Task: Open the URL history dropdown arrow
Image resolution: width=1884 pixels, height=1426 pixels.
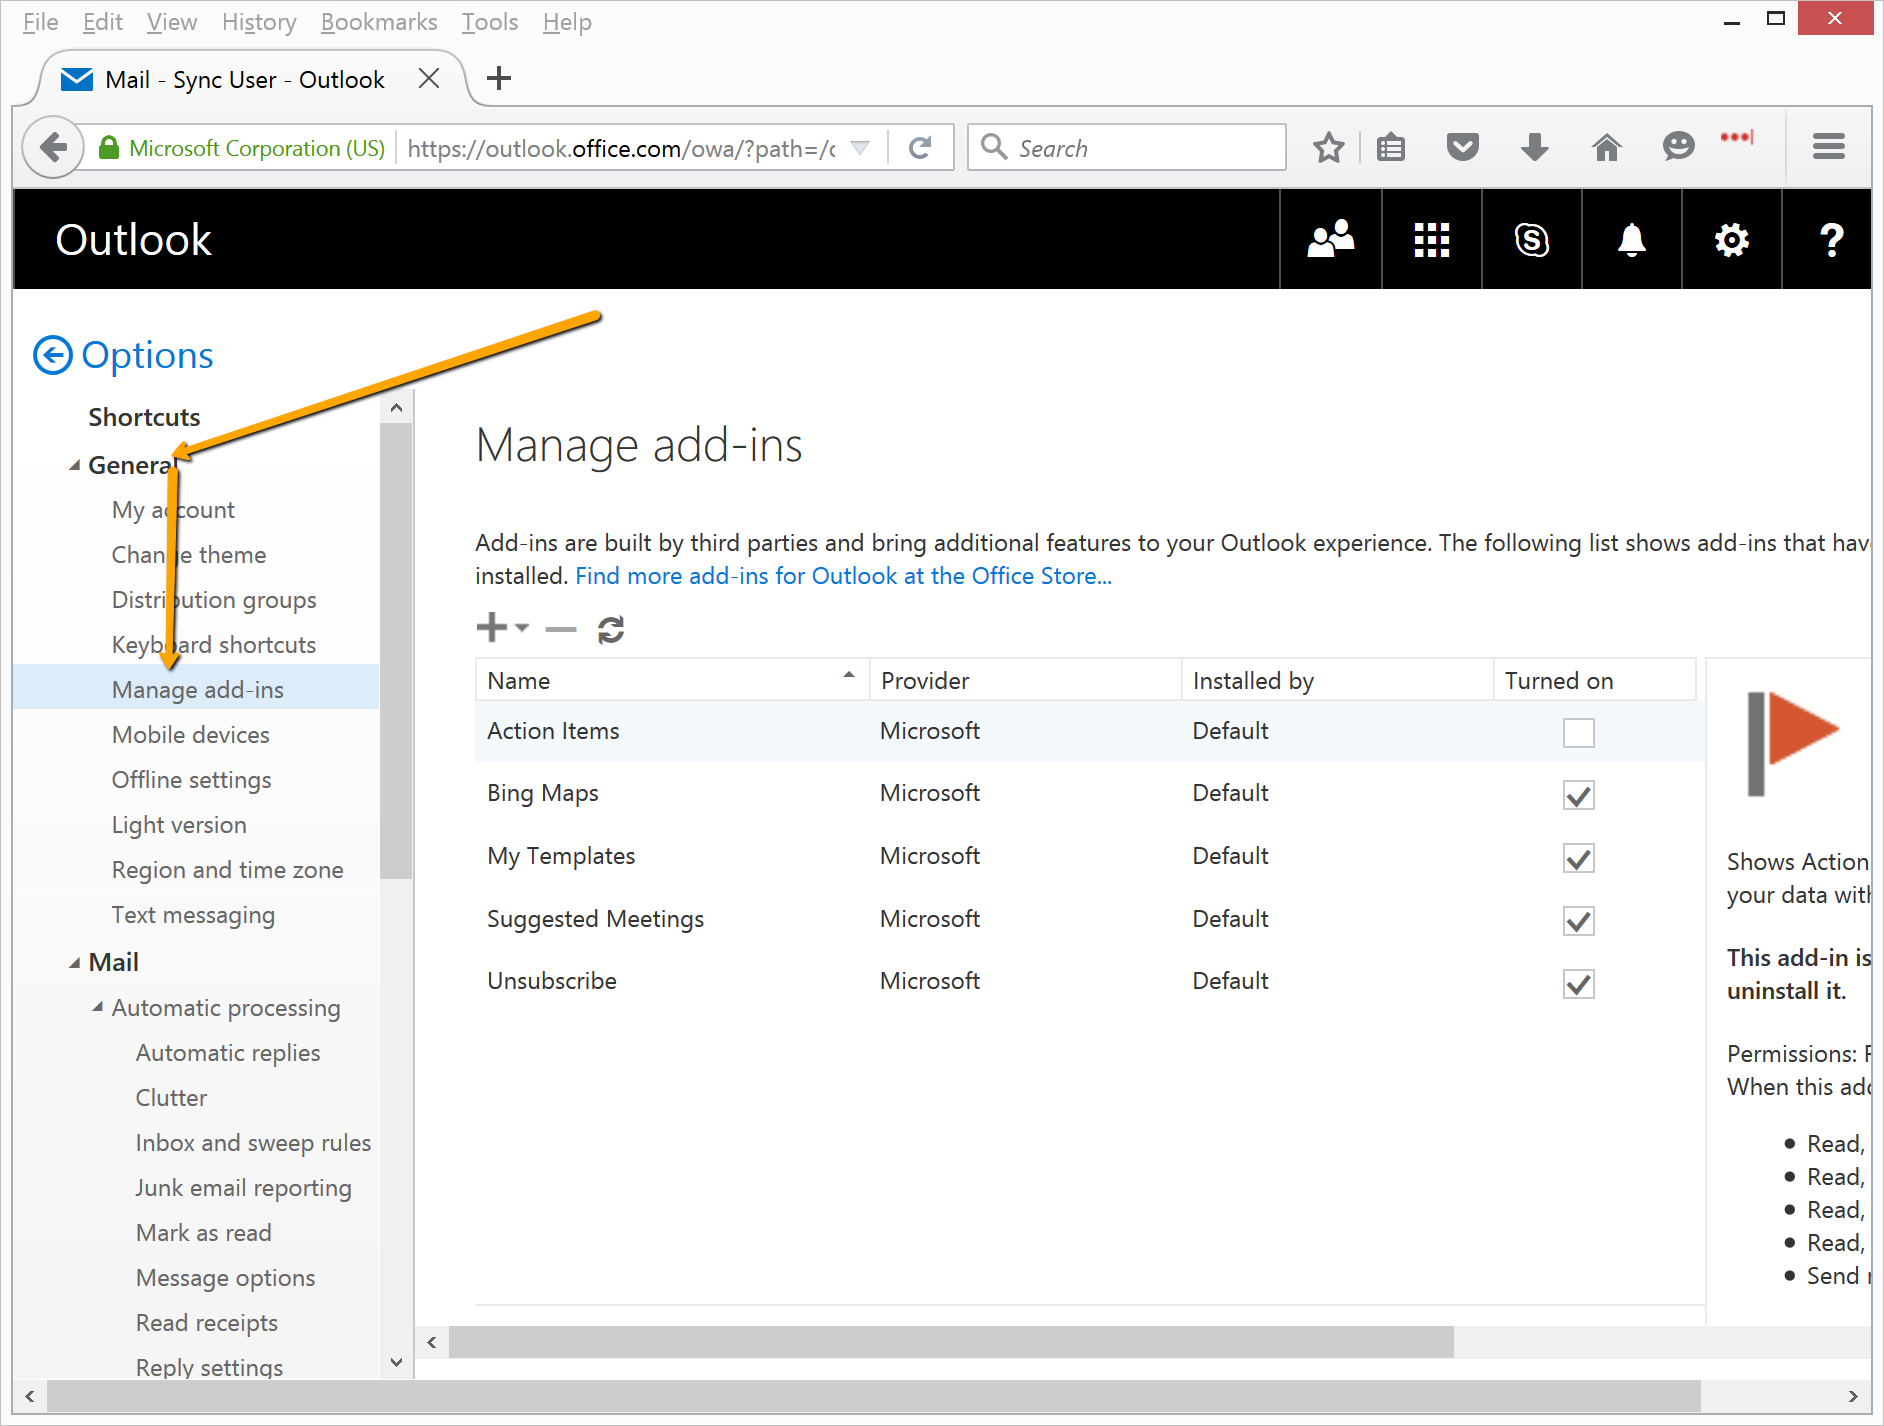Action: [859, 148]
